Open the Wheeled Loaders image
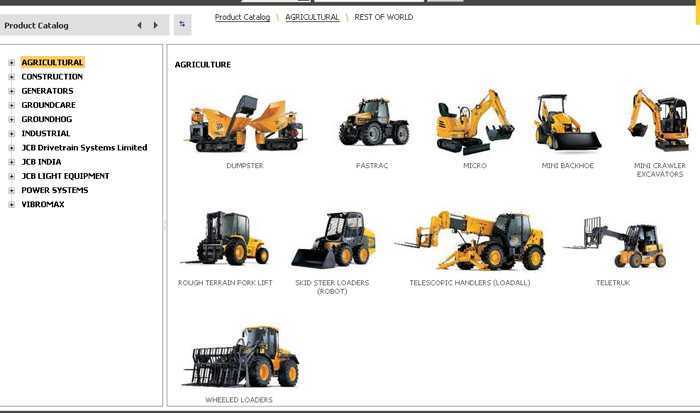Viewport: 700px width, 413px height. point(241,357)
